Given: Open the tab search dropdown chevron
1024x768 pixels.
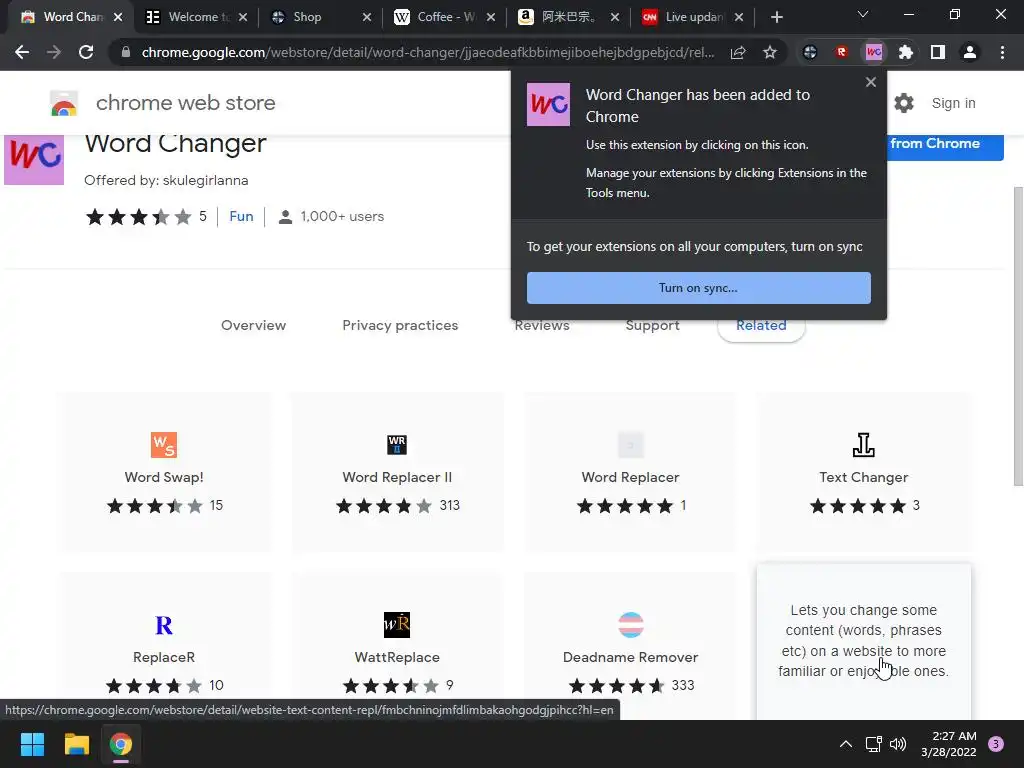Looking at the screenshot, I should [863, 14].
